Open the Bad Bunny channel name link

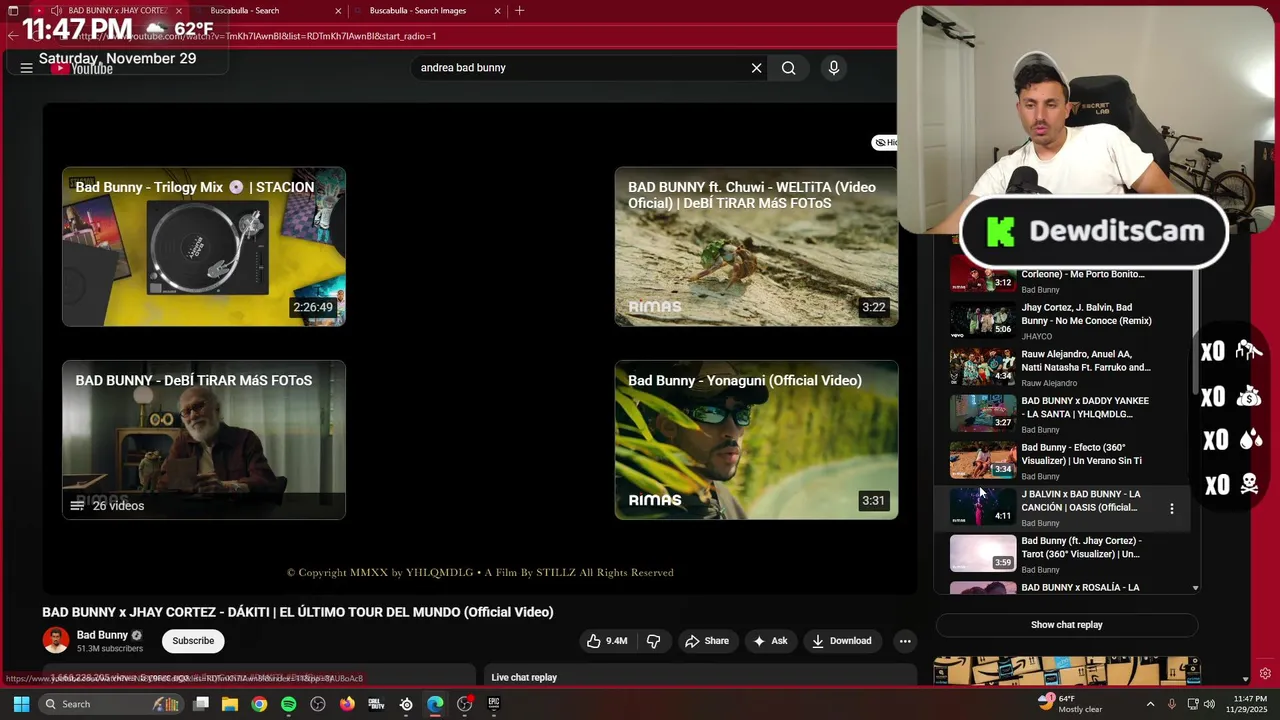point(102,635)
